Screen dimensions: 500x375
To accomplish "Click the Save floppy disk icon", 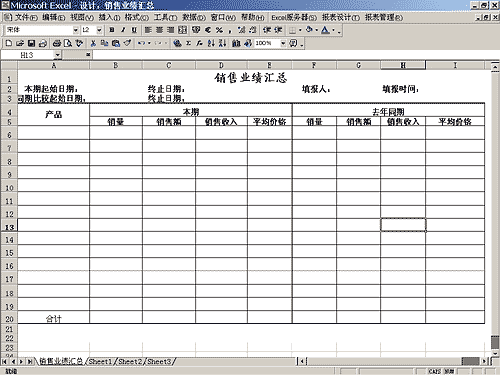I will (x=31, y=43).
